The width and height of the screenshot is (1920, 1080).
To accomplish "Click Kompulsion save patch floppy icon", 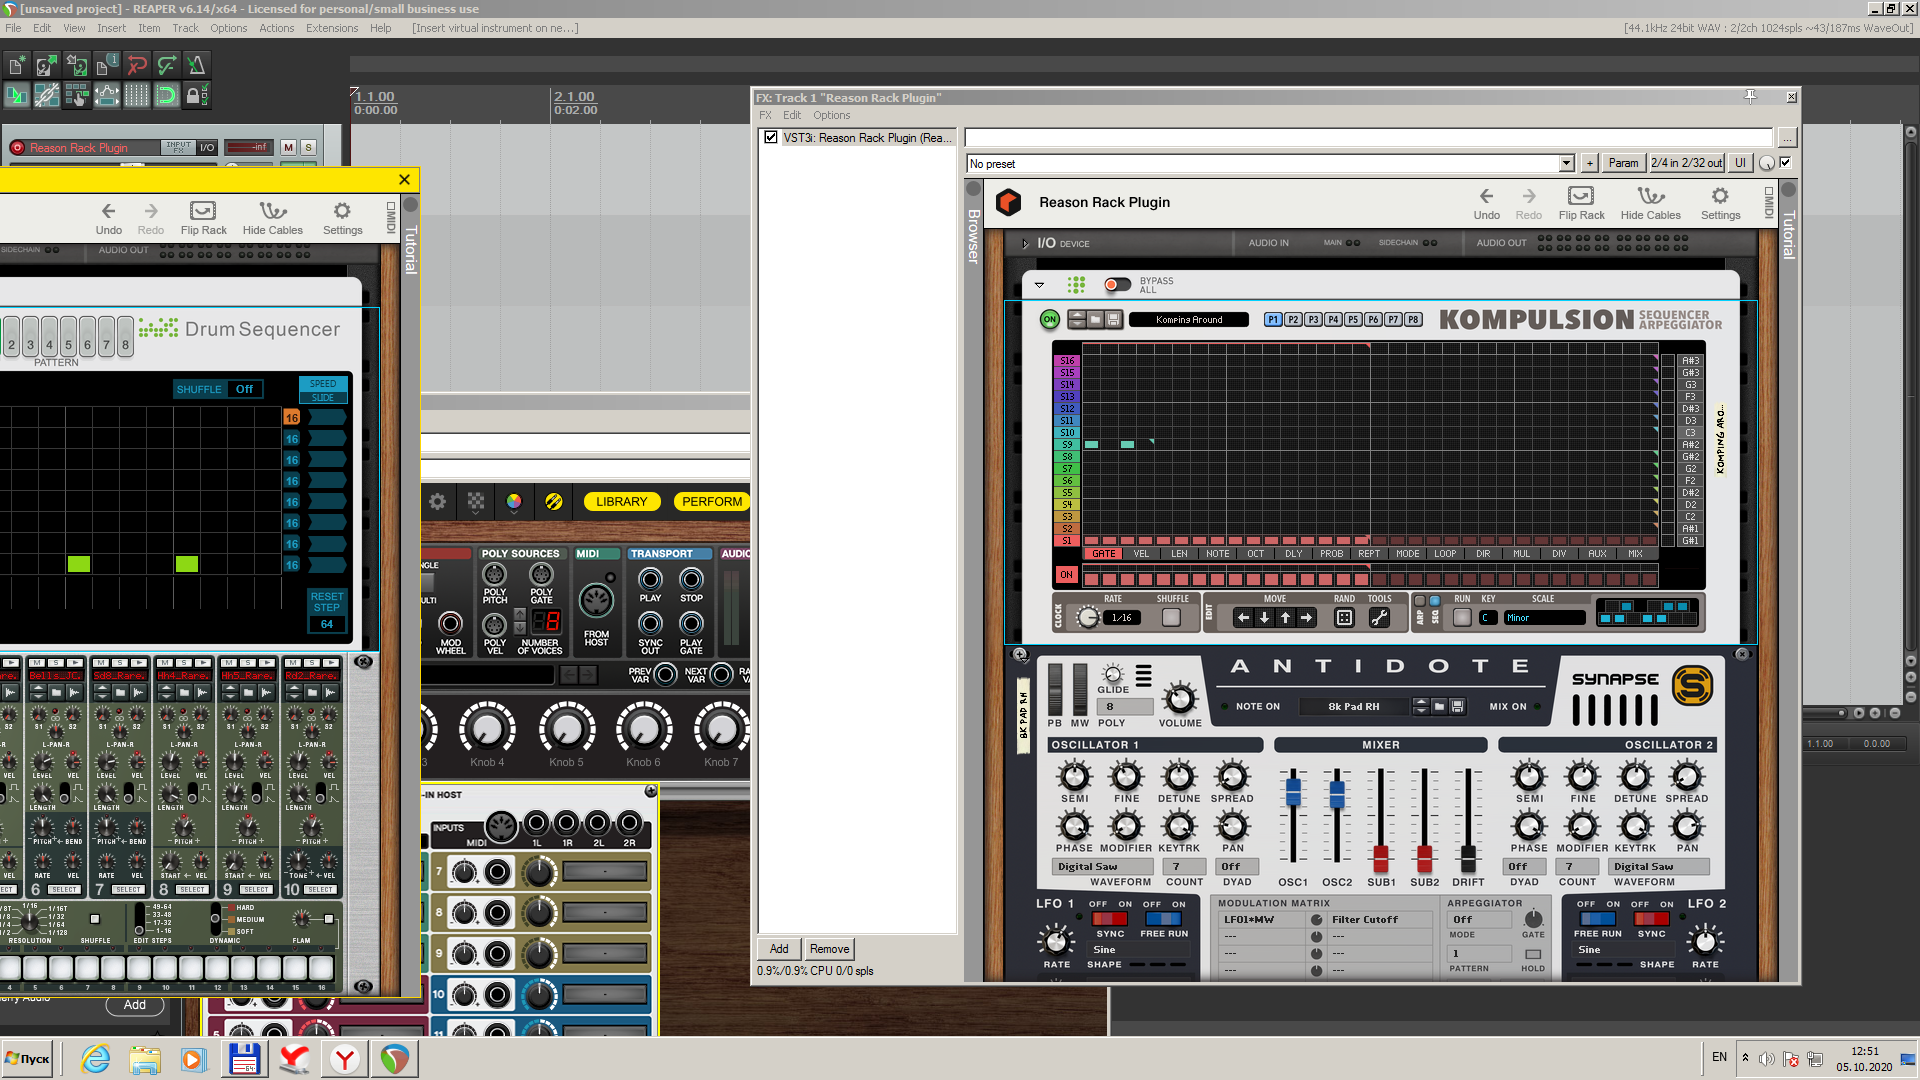I will pos(1113,320).
